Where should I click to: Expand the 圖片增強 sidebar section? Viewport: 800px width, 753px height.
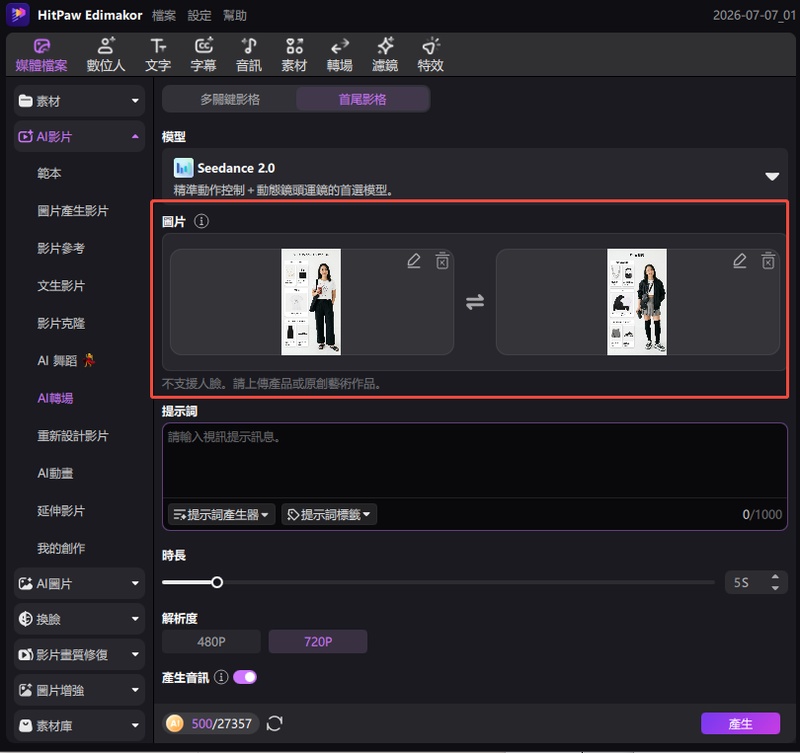click(79, 690)
